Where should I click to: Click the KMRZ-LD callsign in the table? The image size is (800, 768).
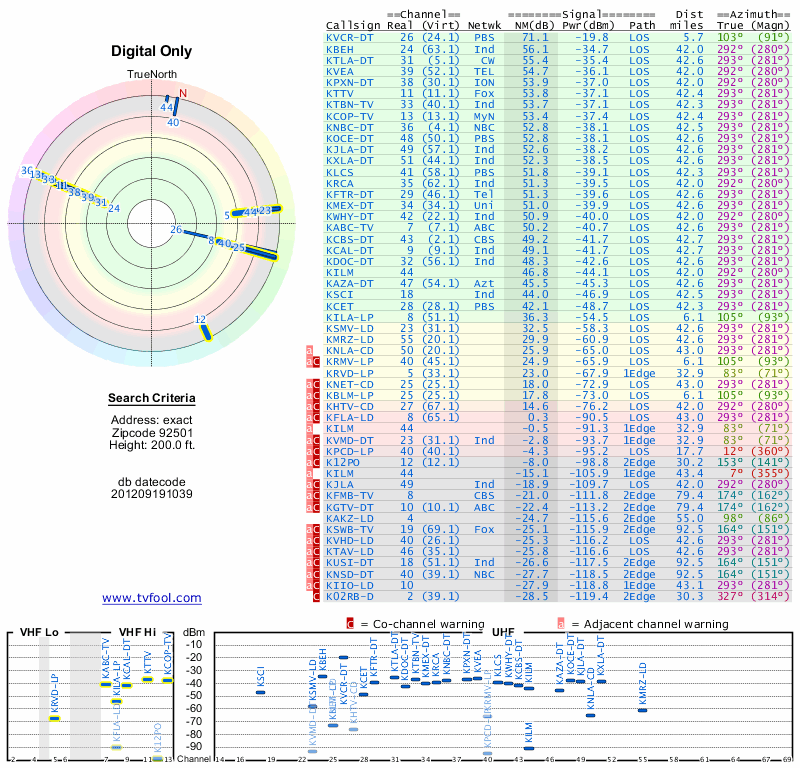click(x=349, y=339)
